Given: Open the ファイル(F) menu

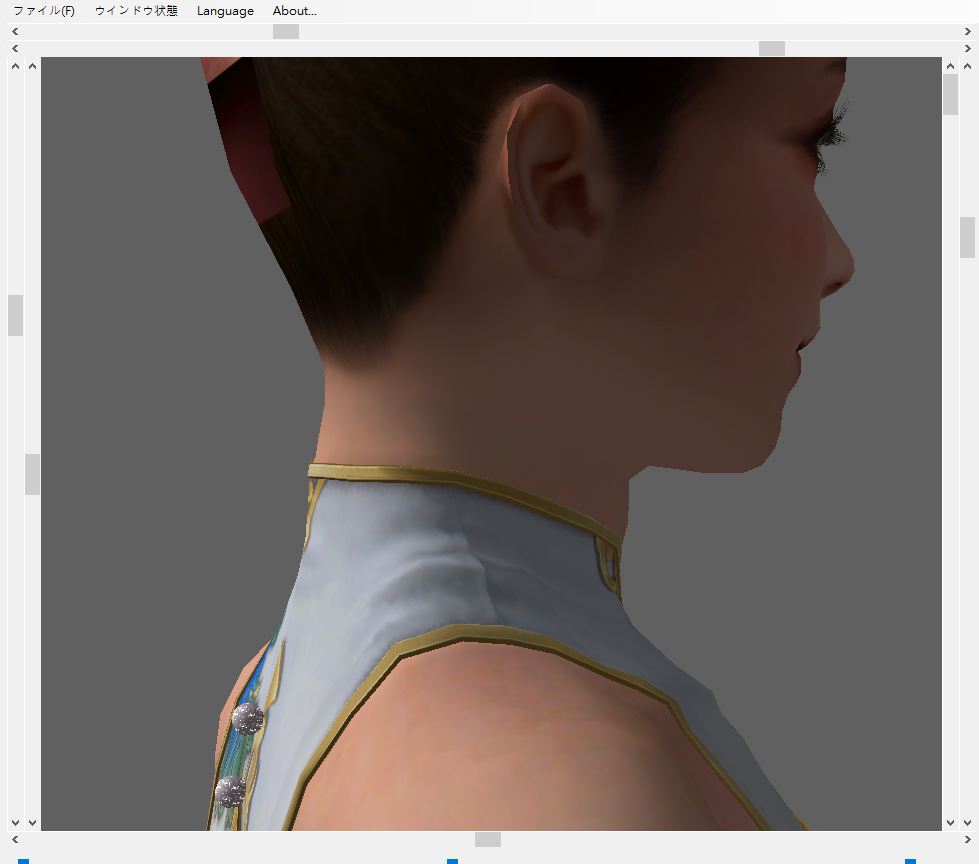Looking at the screenshot, I should (x=44, y=11).
